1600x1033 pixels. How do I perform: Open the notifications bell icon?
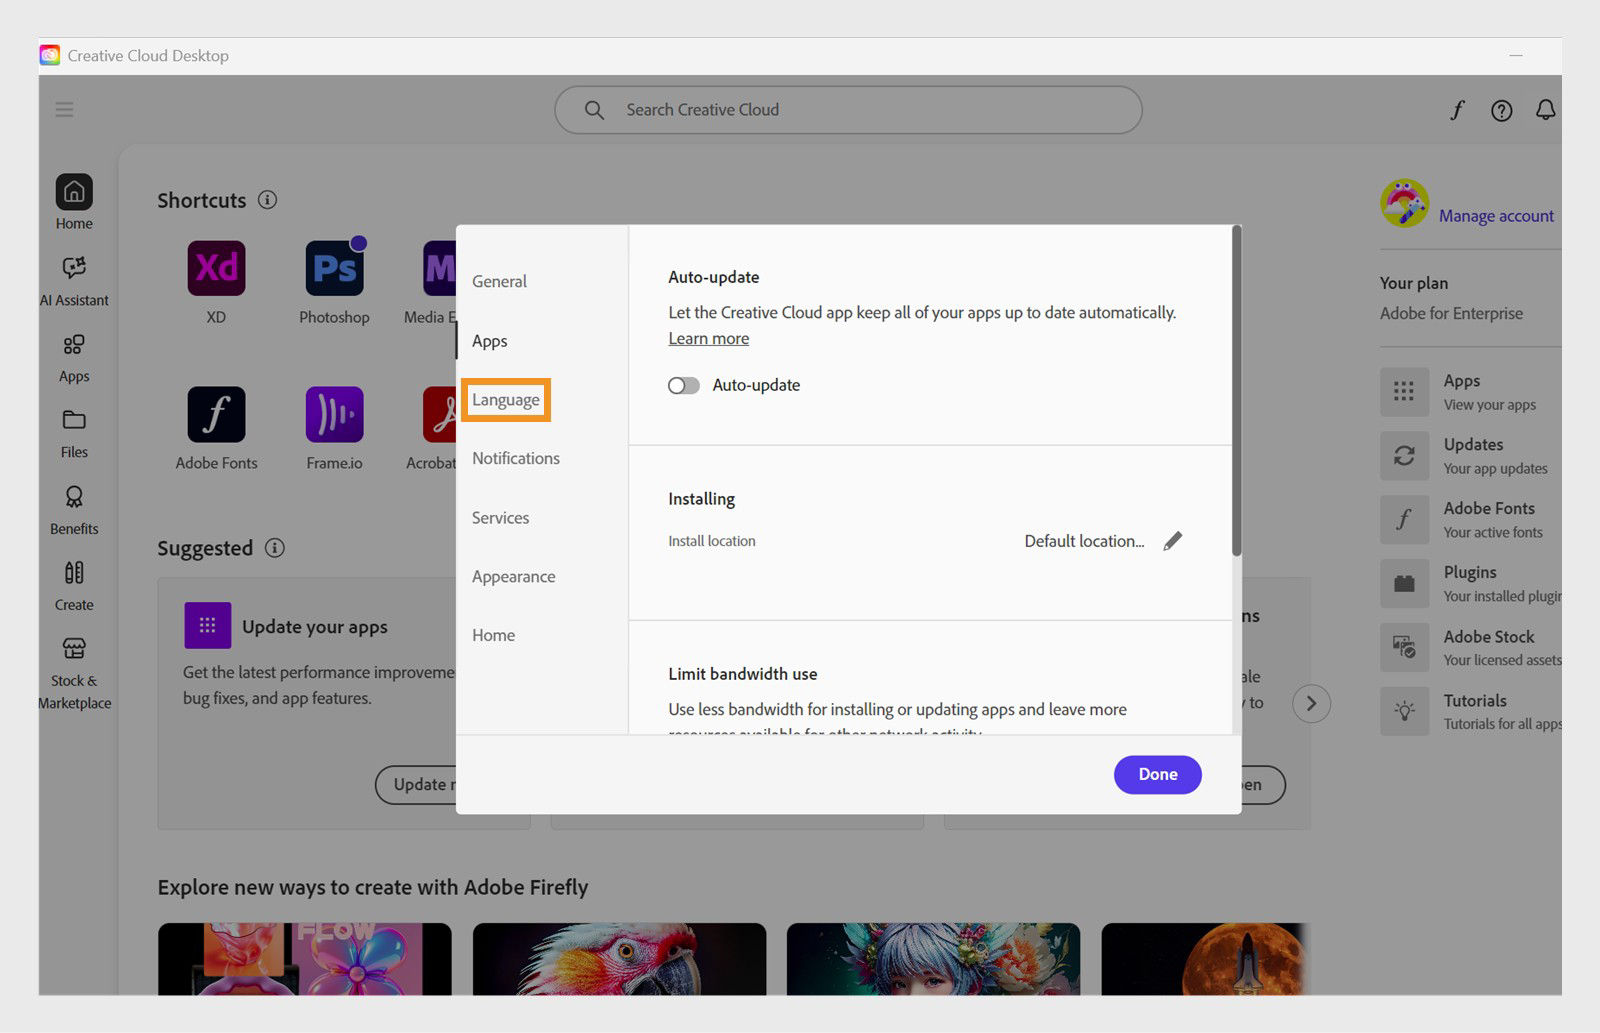point(1545,110)
